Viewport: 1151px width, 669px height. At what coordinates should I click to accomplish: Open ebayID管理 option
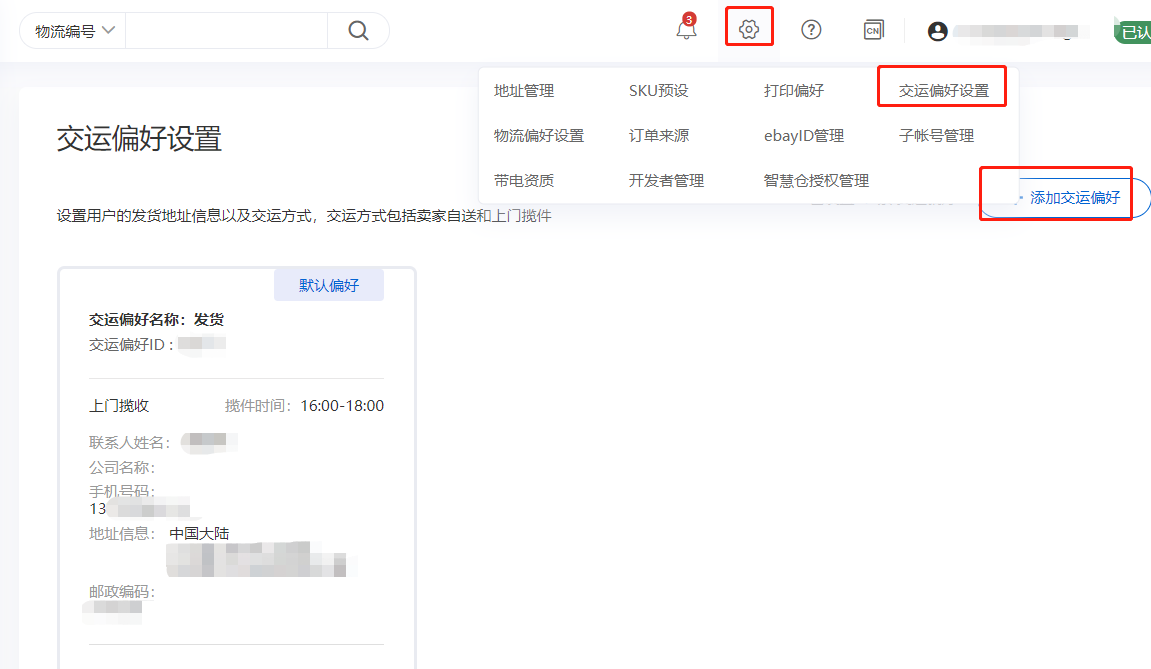click(804, 136)
